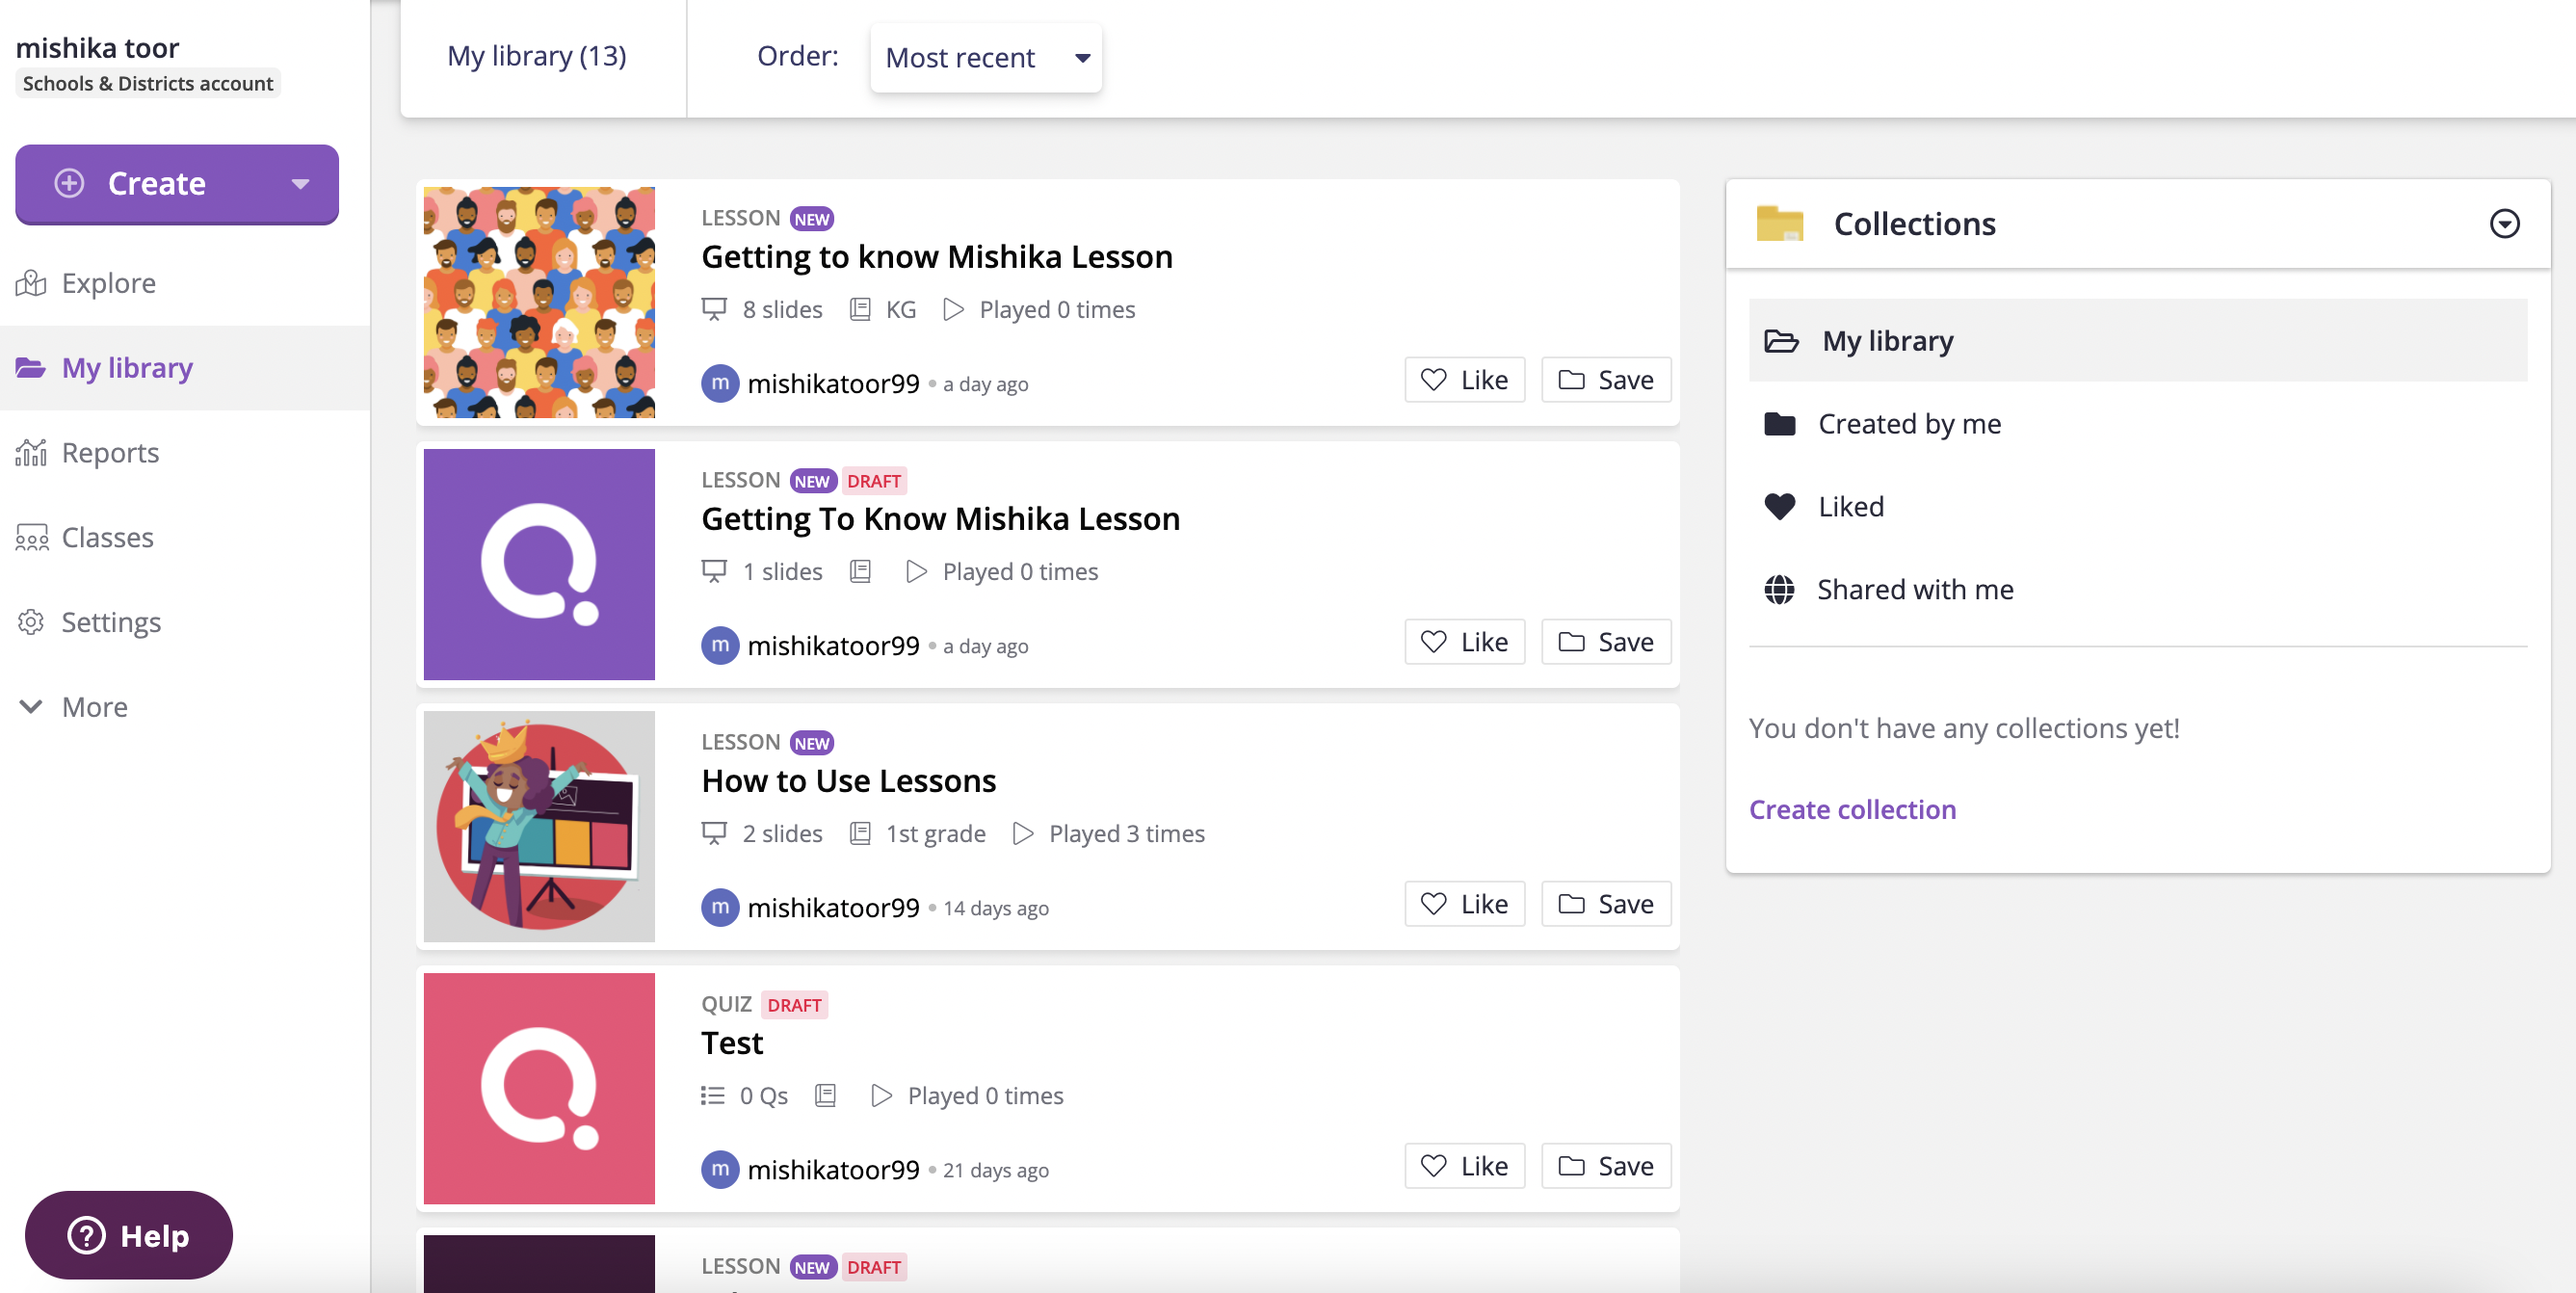Screen dimensions: 2576x1293
Task: Click the Play icon on 'How to Use Lessons'
Action: (1022, 832)
